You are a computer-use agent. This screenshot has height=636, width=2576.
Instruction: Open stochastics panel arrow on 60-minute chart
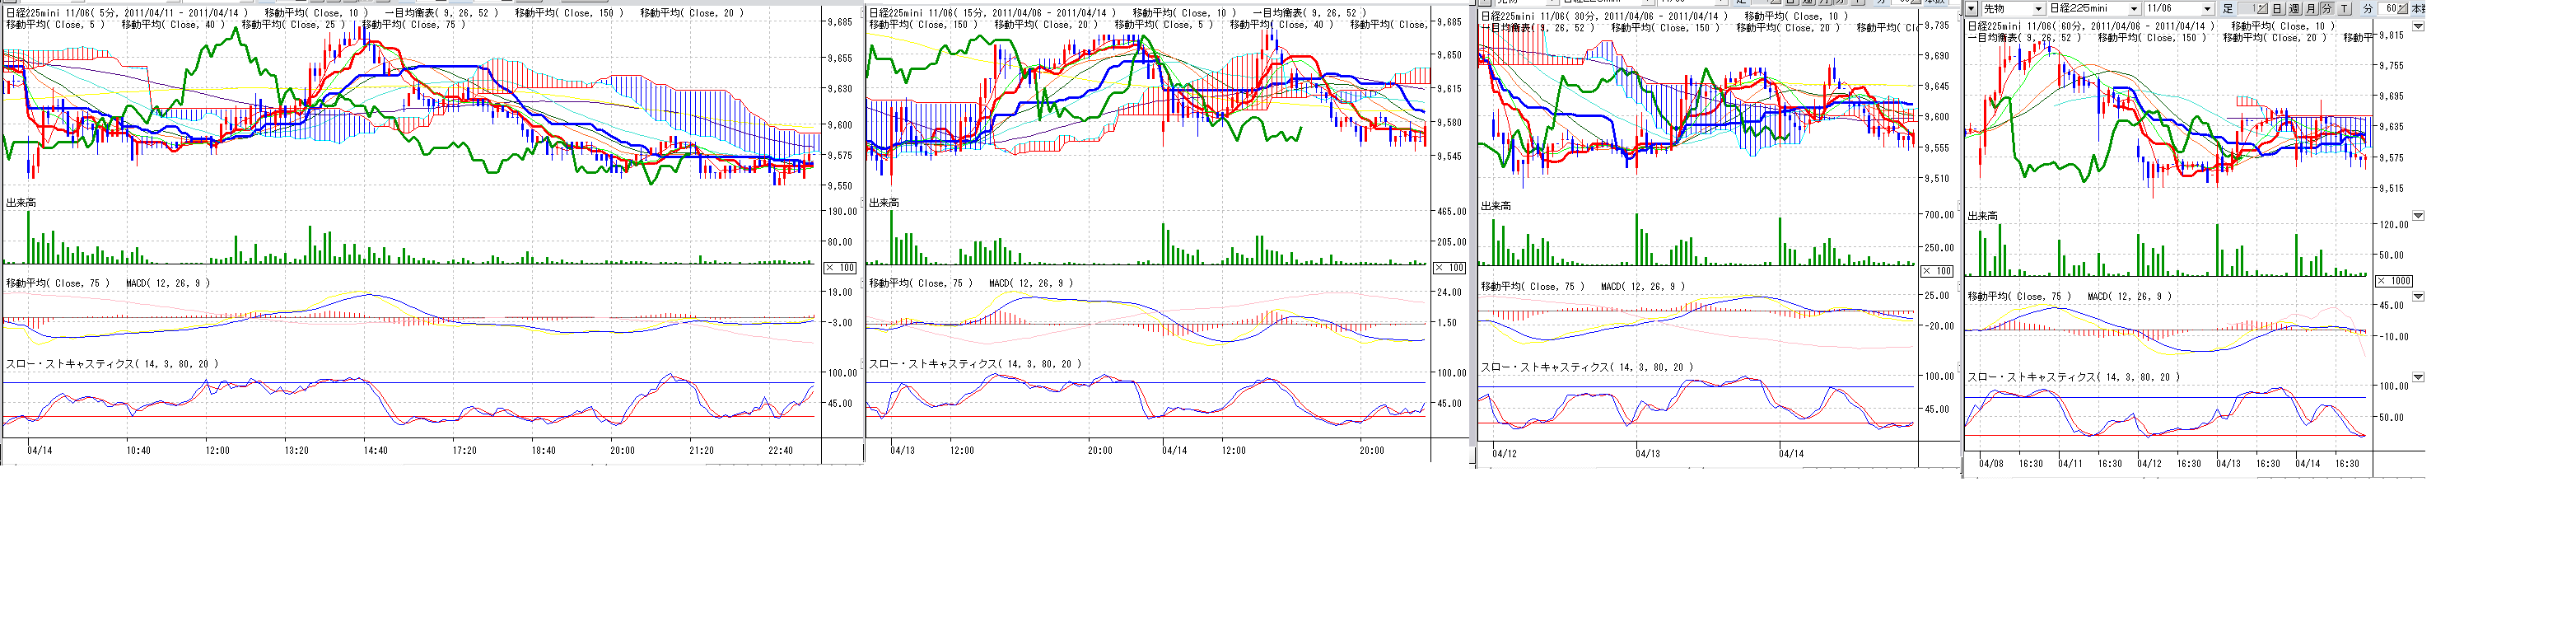2418,378
